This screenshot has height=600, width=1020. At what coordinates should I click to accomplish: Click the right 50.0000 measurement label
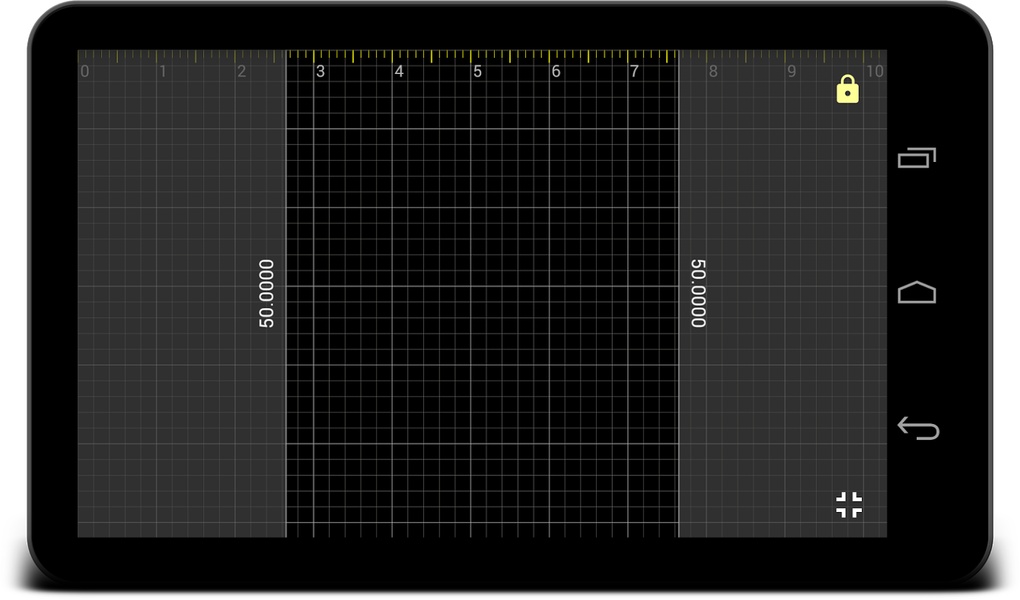click(x=698, y=293)
